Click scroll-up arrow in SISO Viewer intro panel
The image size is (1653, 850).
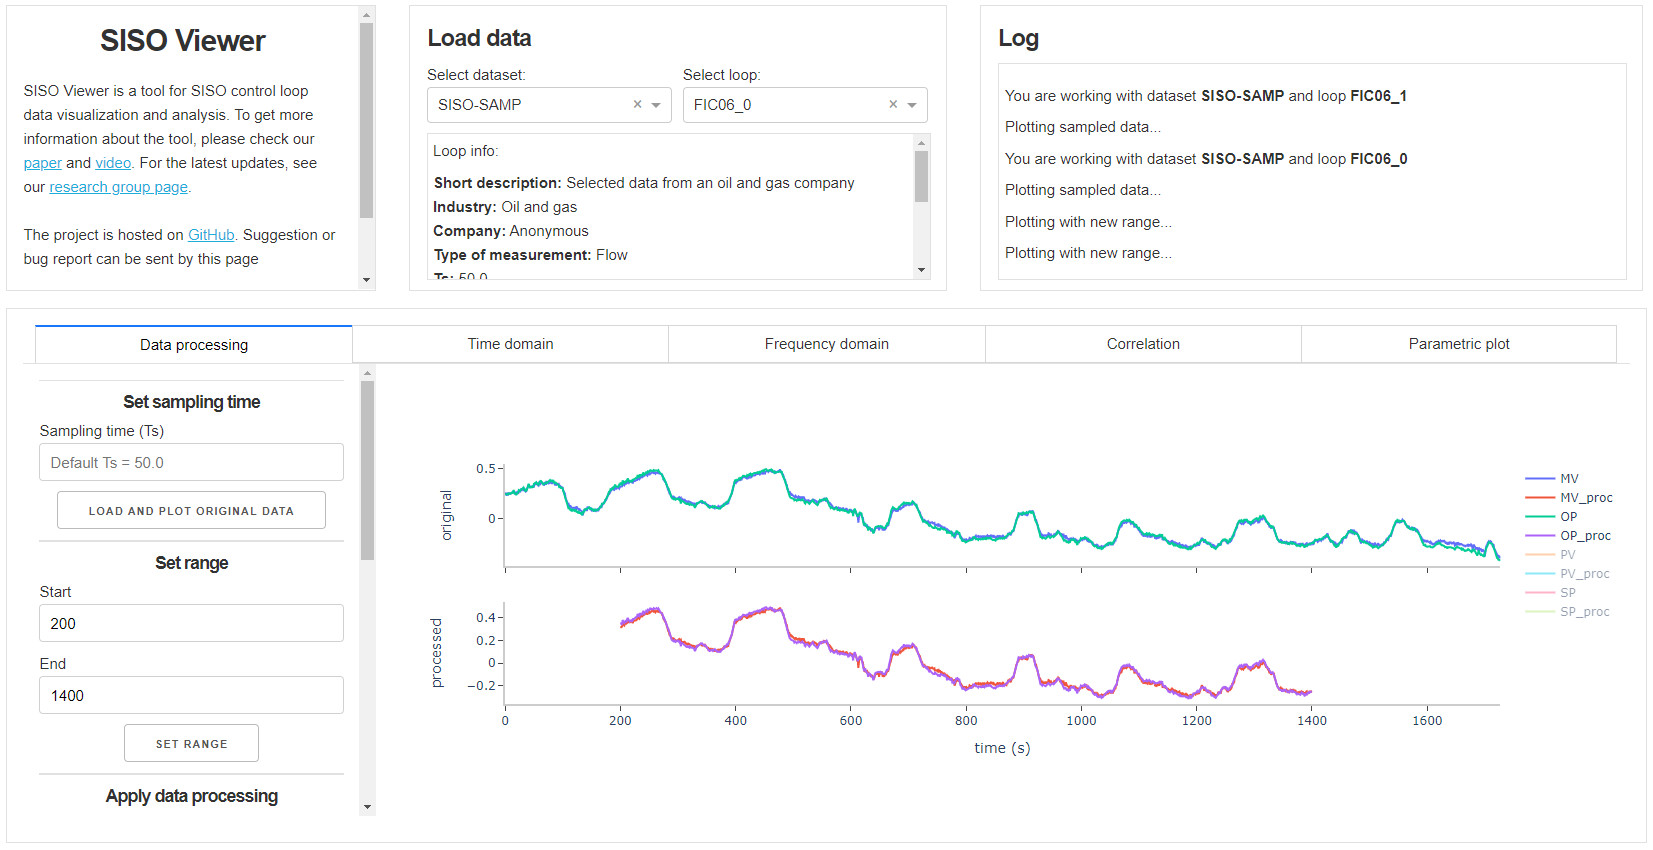click(x=367, y=15)
